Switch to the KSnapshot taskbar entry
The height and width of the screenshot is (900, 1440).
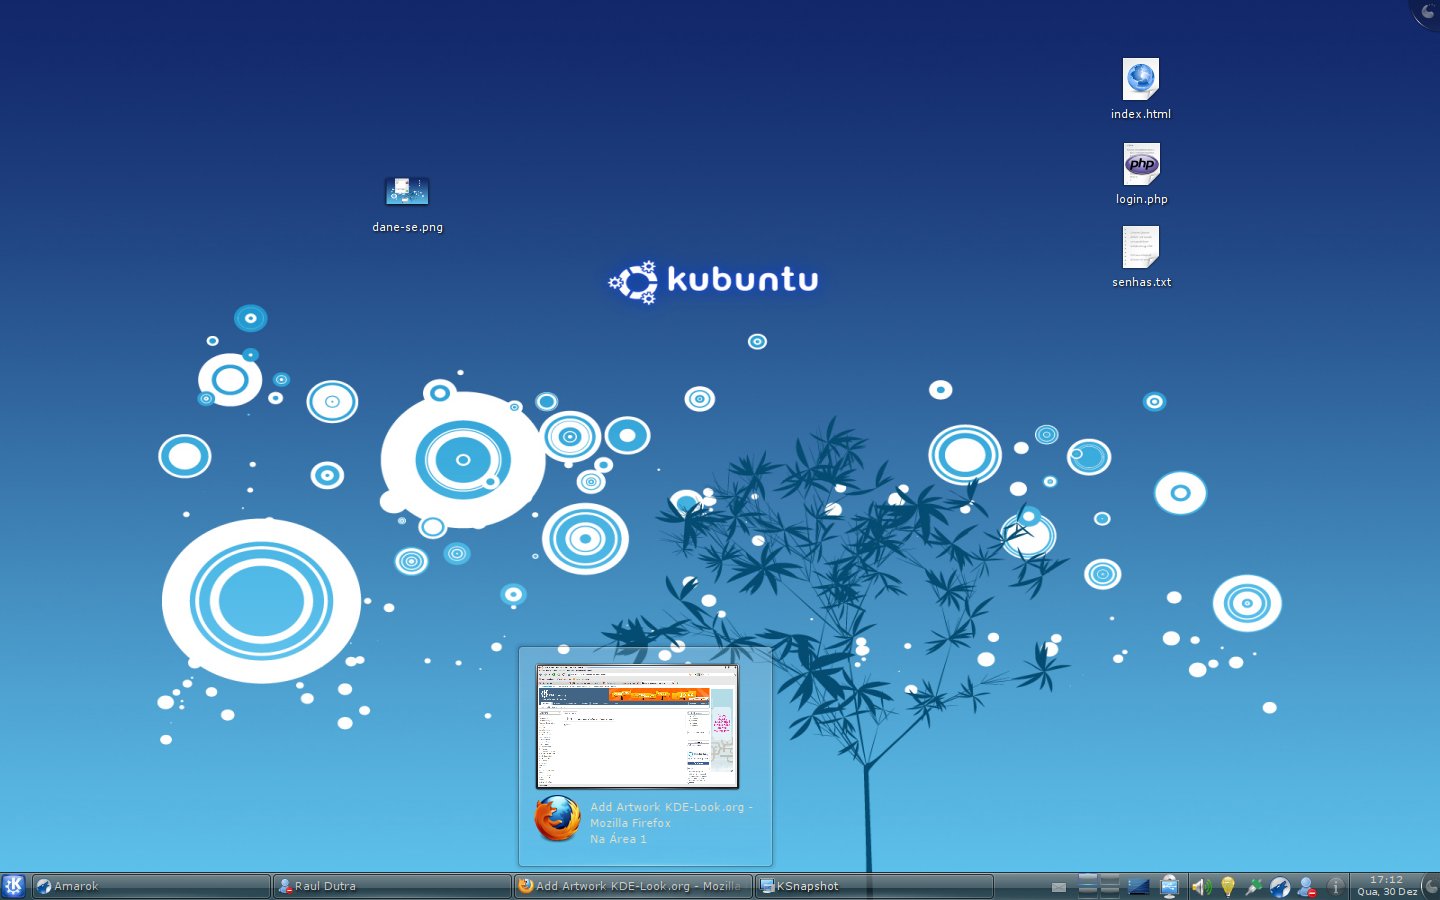874,886
